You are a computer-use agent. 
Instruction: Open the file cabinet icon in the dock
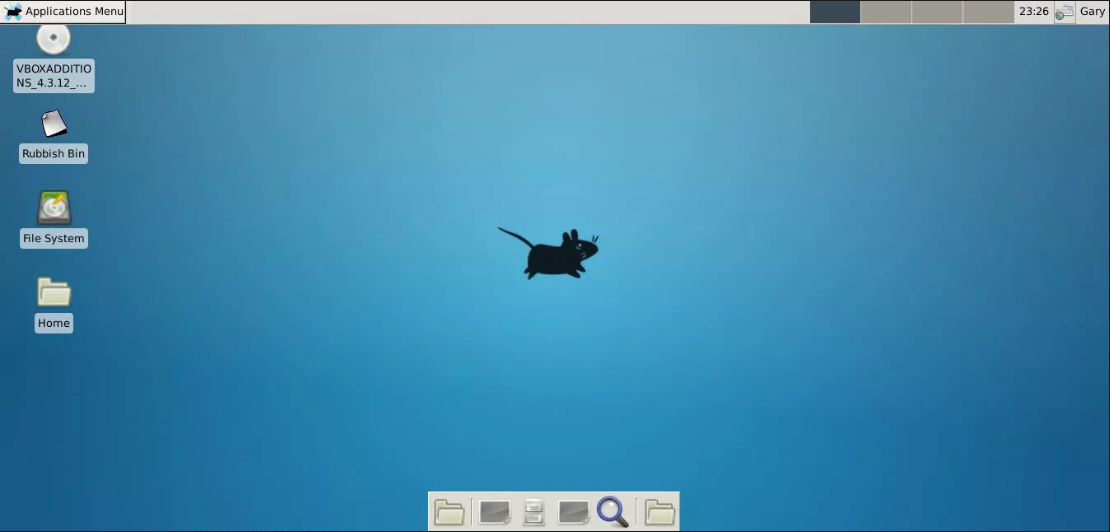pyautogui.click(x=534, y=512)
